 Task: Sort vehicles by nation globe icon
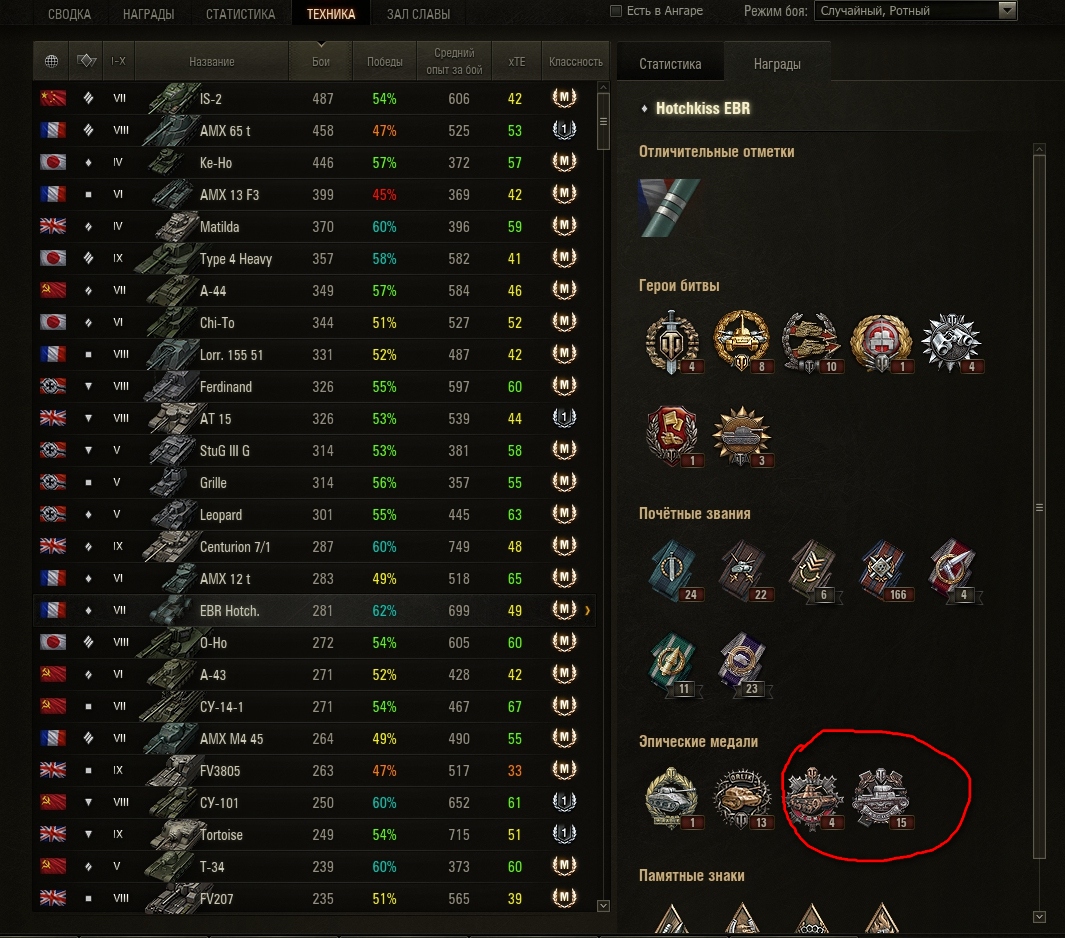pos(51,61)
